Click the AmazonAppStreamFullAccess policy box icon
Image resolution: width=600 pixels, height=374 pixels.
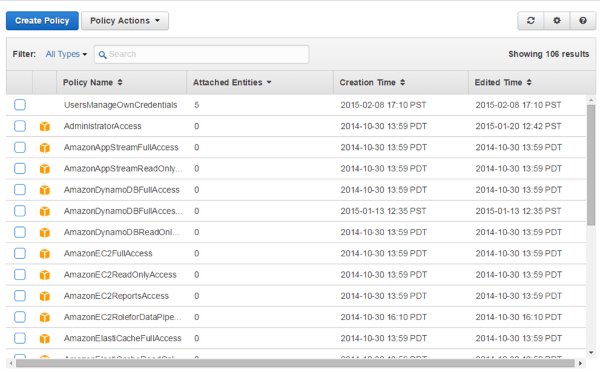coord(45,147)
